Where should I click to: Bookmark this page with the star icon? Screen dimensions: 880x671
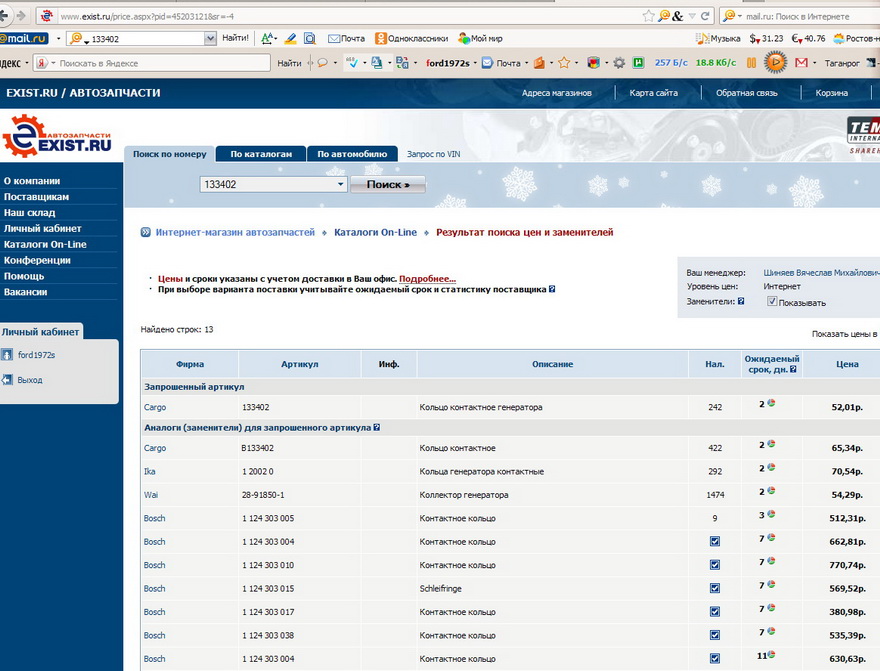click(x=648, y=16)
